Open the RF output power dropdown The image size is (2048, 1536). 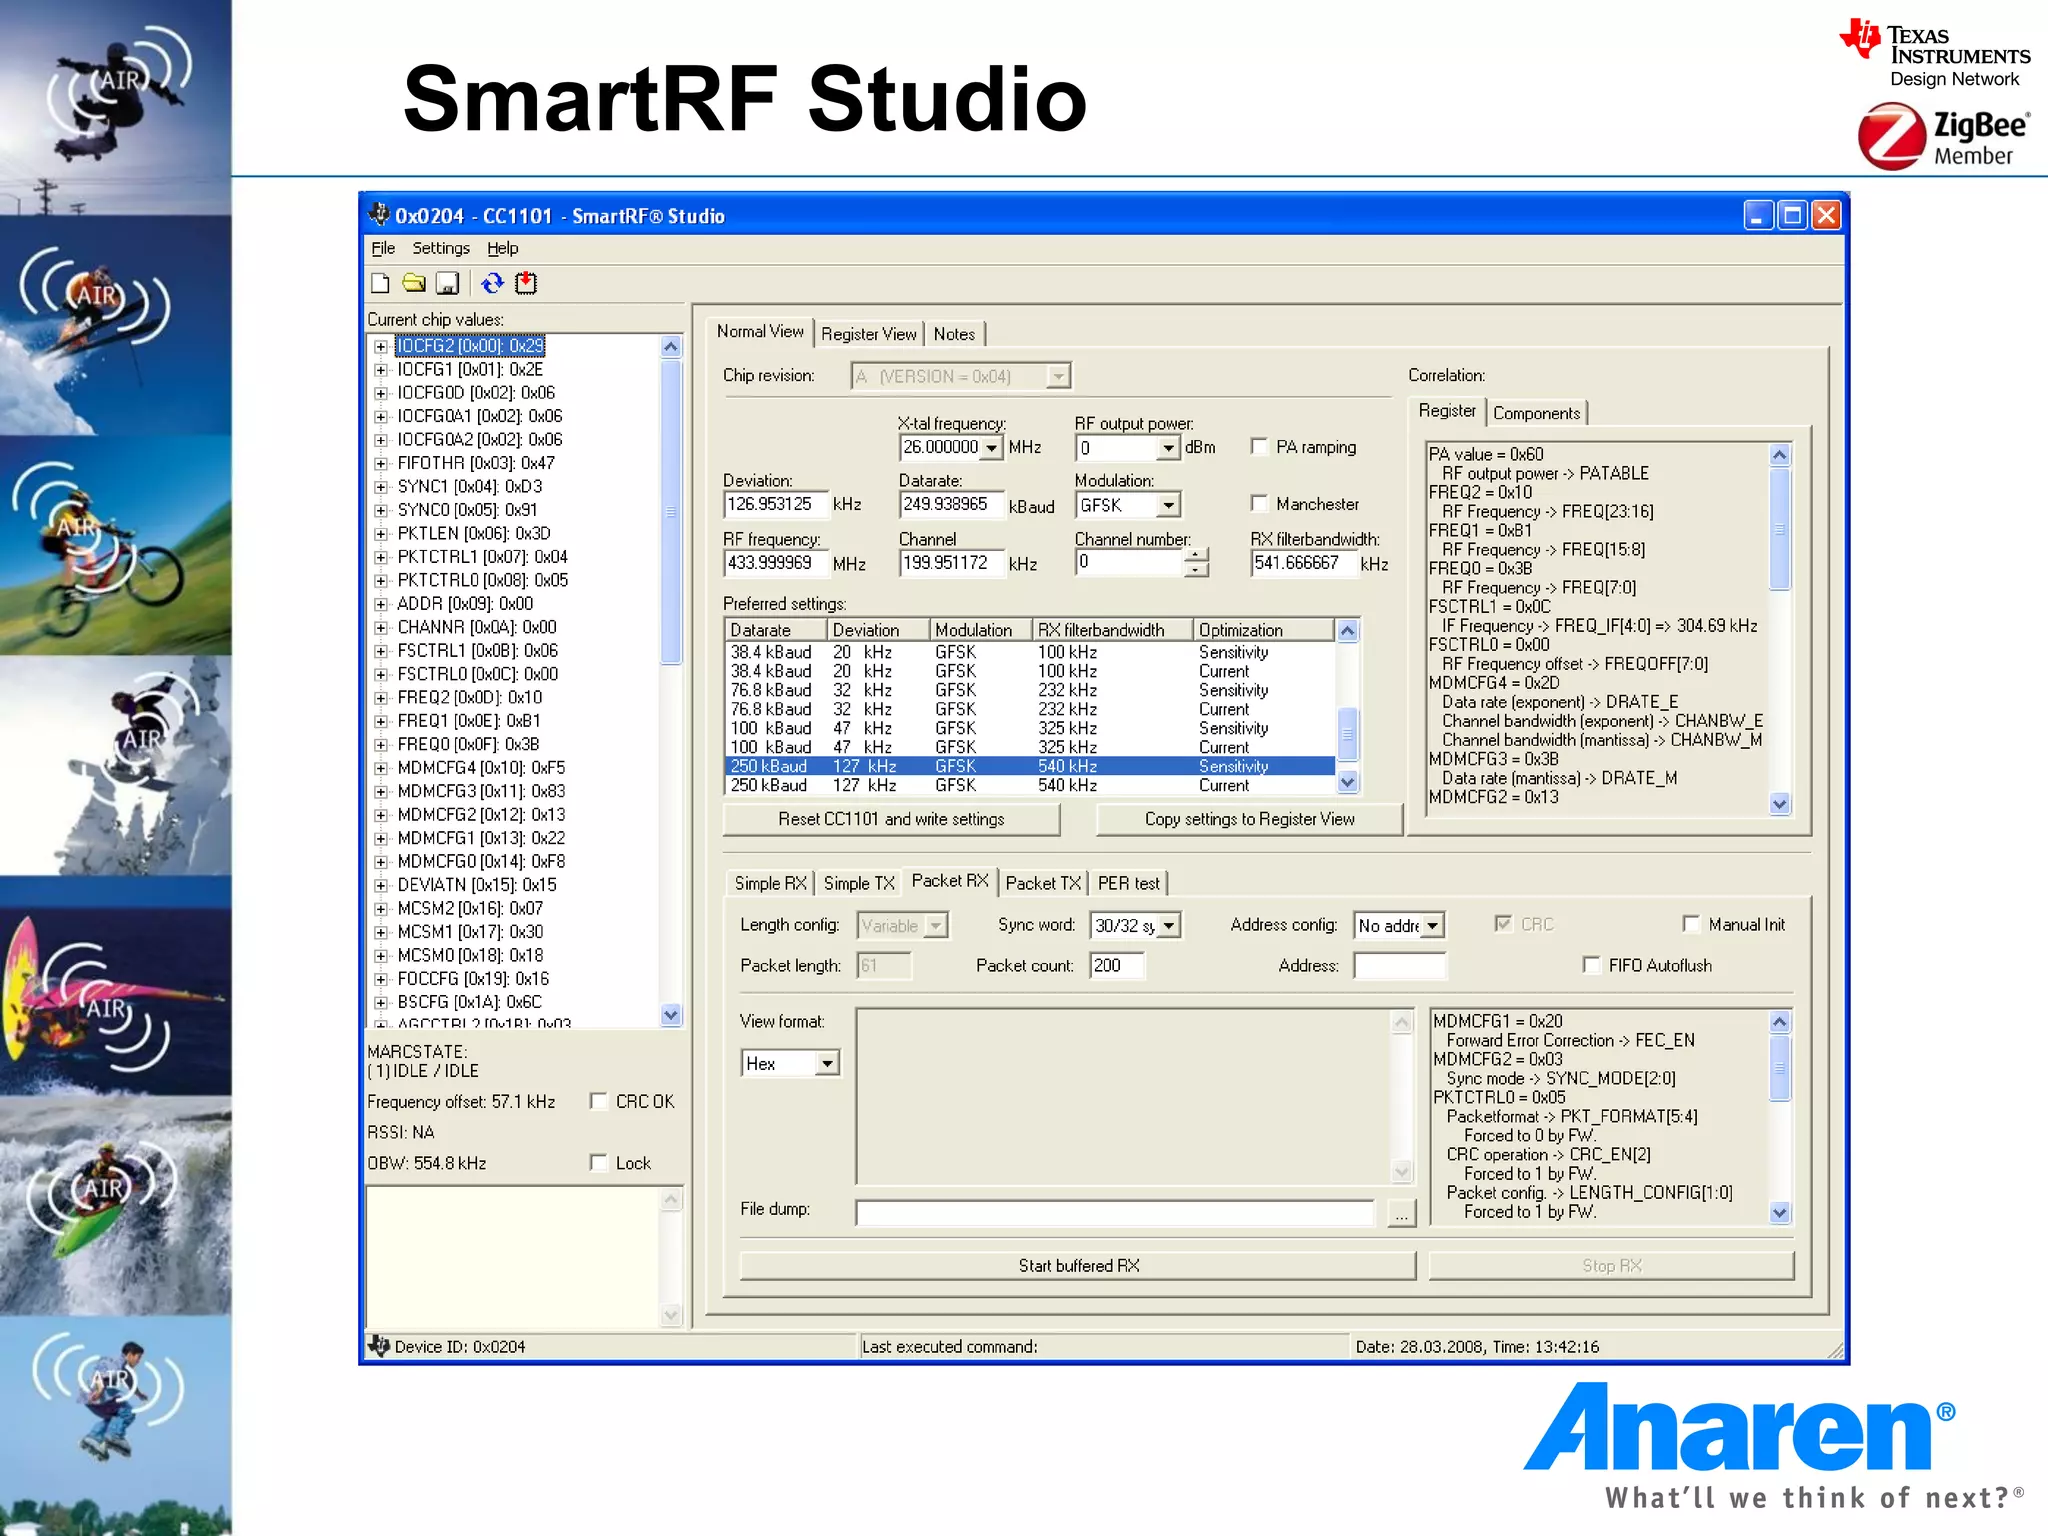[1168, 448]
